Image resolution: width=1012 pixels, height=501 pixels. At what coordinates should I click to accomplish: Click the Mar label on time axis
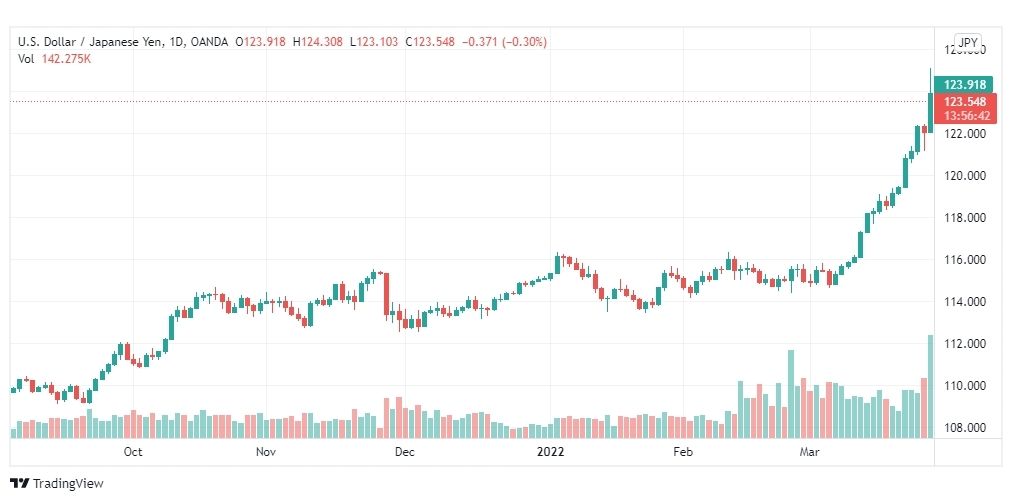(809, 451)
